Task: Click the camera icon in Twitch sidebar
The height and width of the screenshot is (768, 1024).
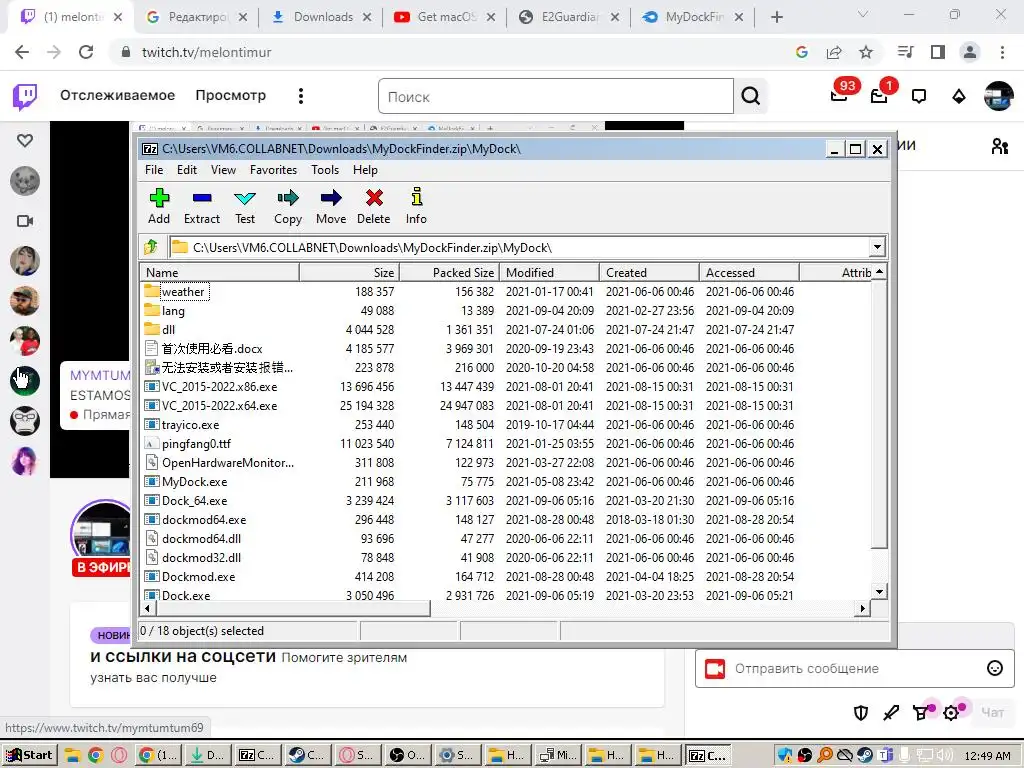Action: click(x=25, y=221)
